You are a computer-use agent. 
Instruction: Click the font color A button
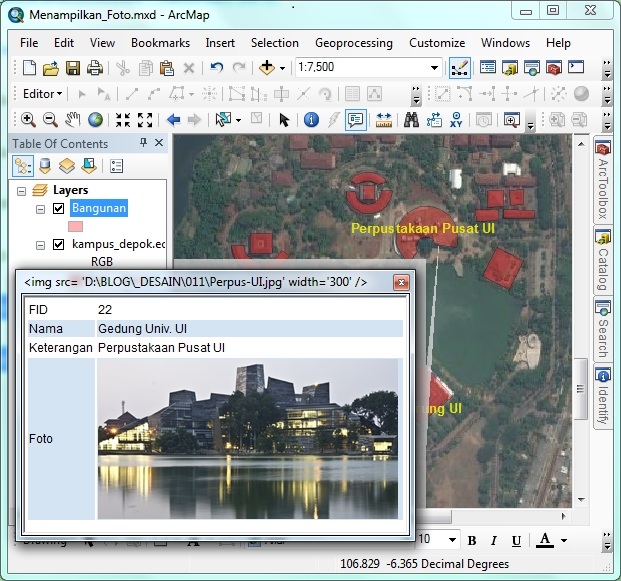545,540
